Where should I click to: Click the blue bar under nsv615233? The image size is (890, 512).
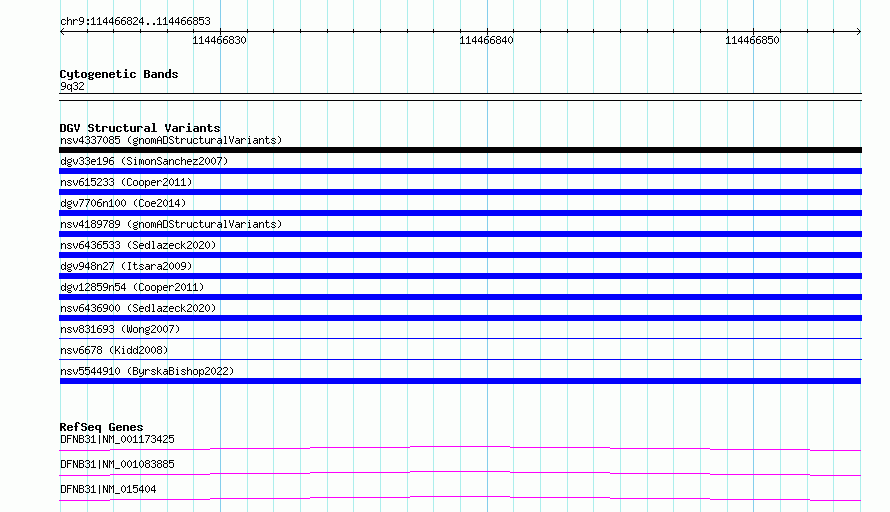[460, 192]
